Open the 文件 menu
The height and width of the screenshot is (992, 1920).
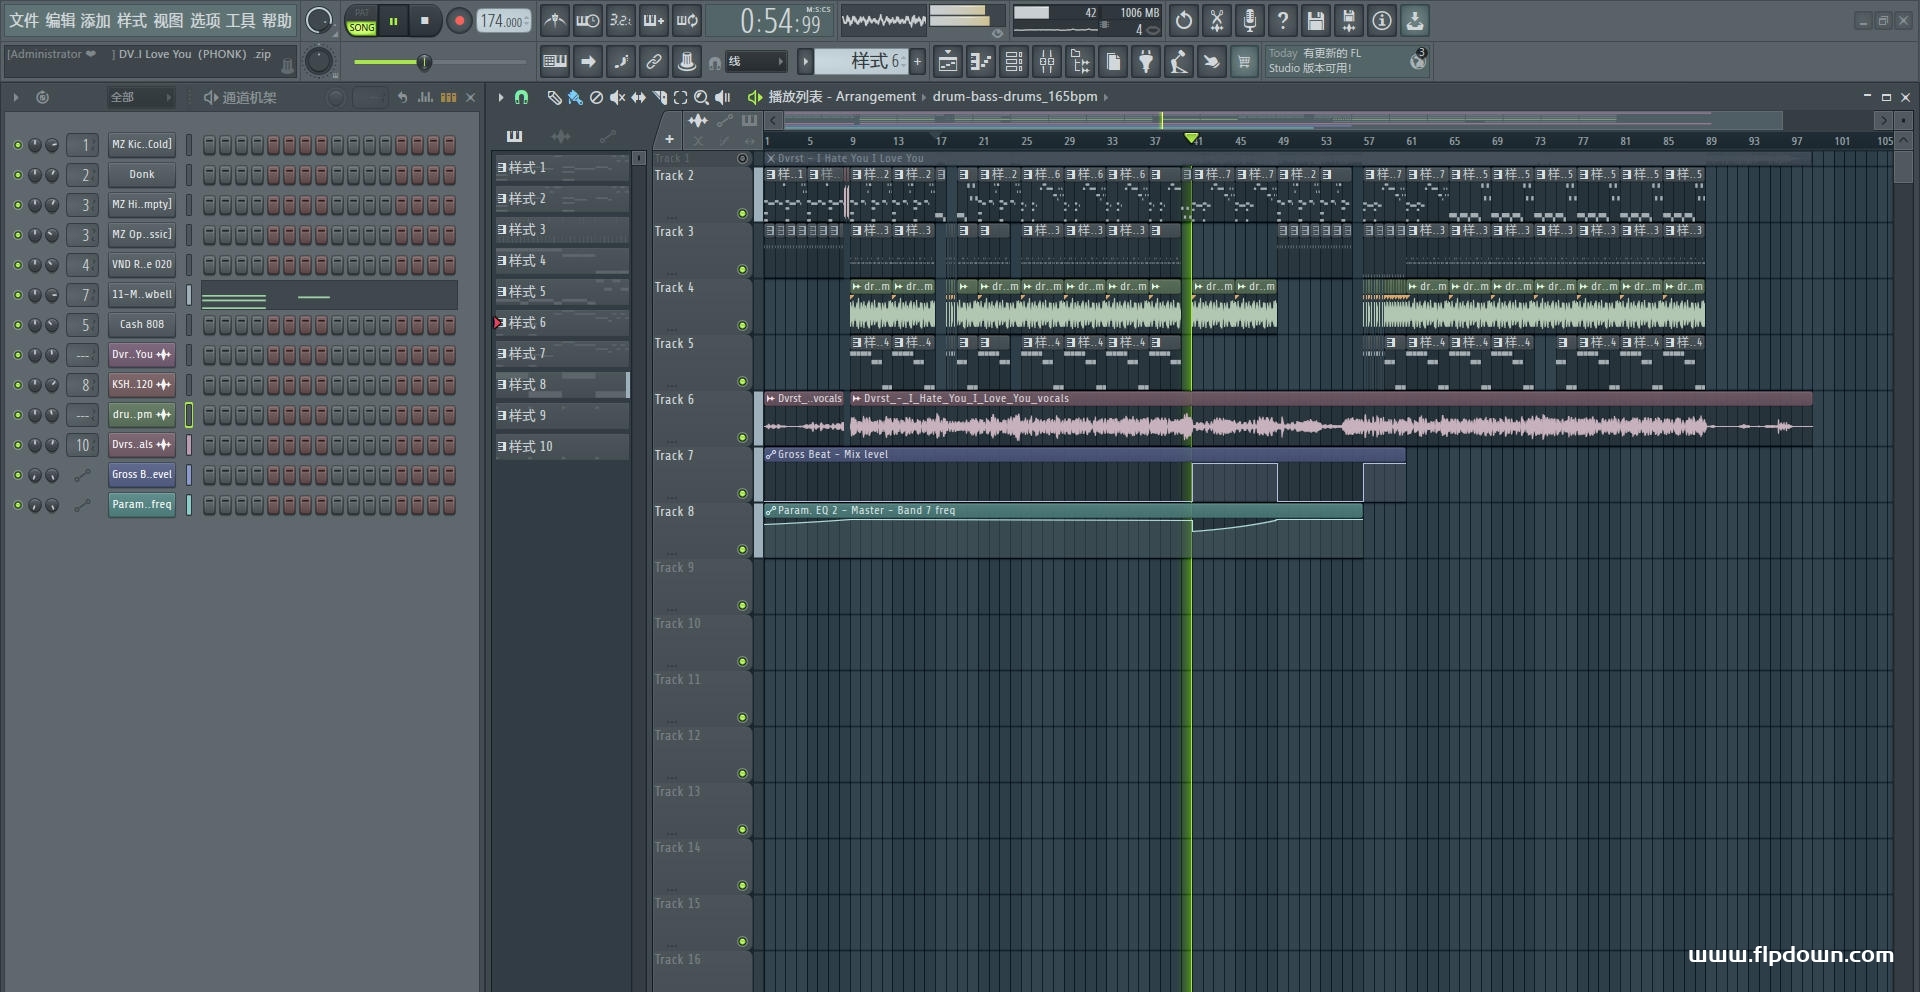pyautogui.click(x=24, y=20)
